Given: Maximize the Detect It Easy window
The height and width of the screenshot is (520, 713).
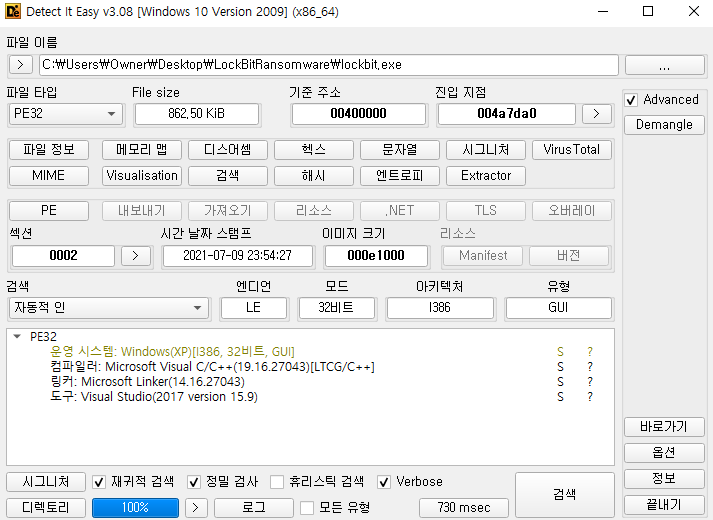Looking at the screenshot, I should click(648, 11).
